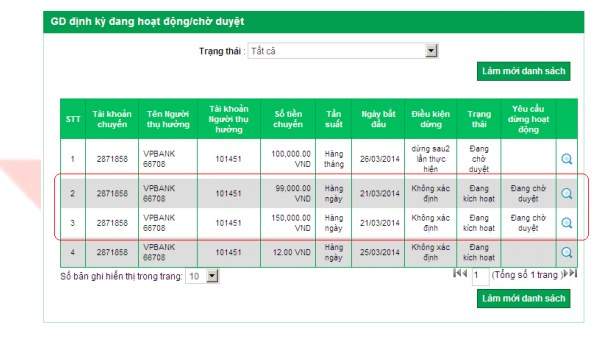
Task: Click Tổng số 1 trang text
Action: coord(527,275)
